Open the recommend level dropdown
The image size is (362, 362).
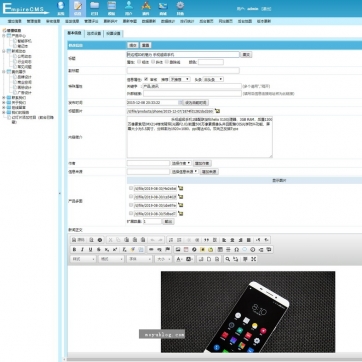click(180, 79)
